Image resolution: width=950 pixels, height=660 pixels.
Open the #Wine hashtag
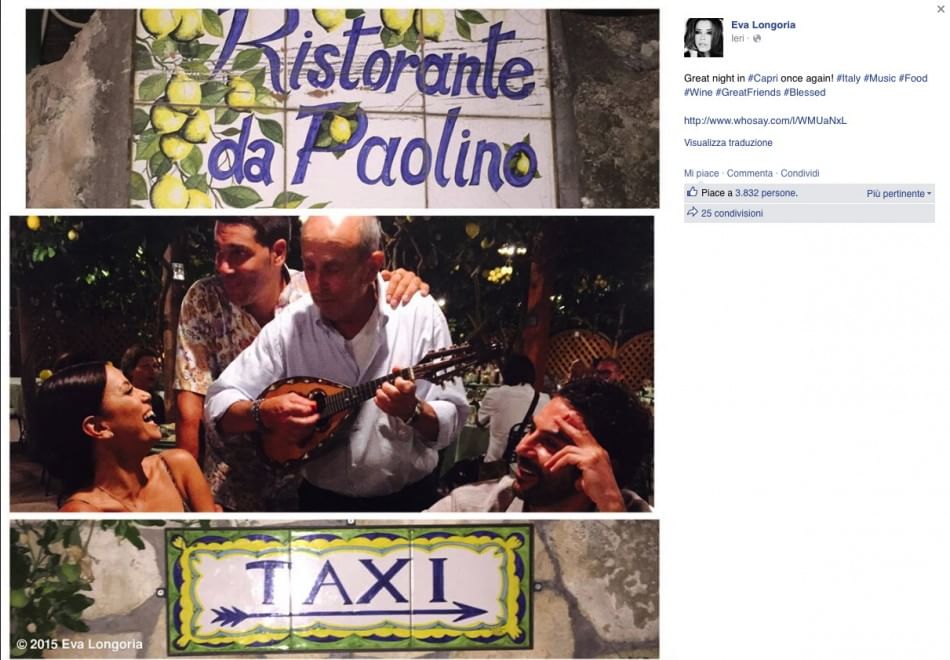click(698, 93)
